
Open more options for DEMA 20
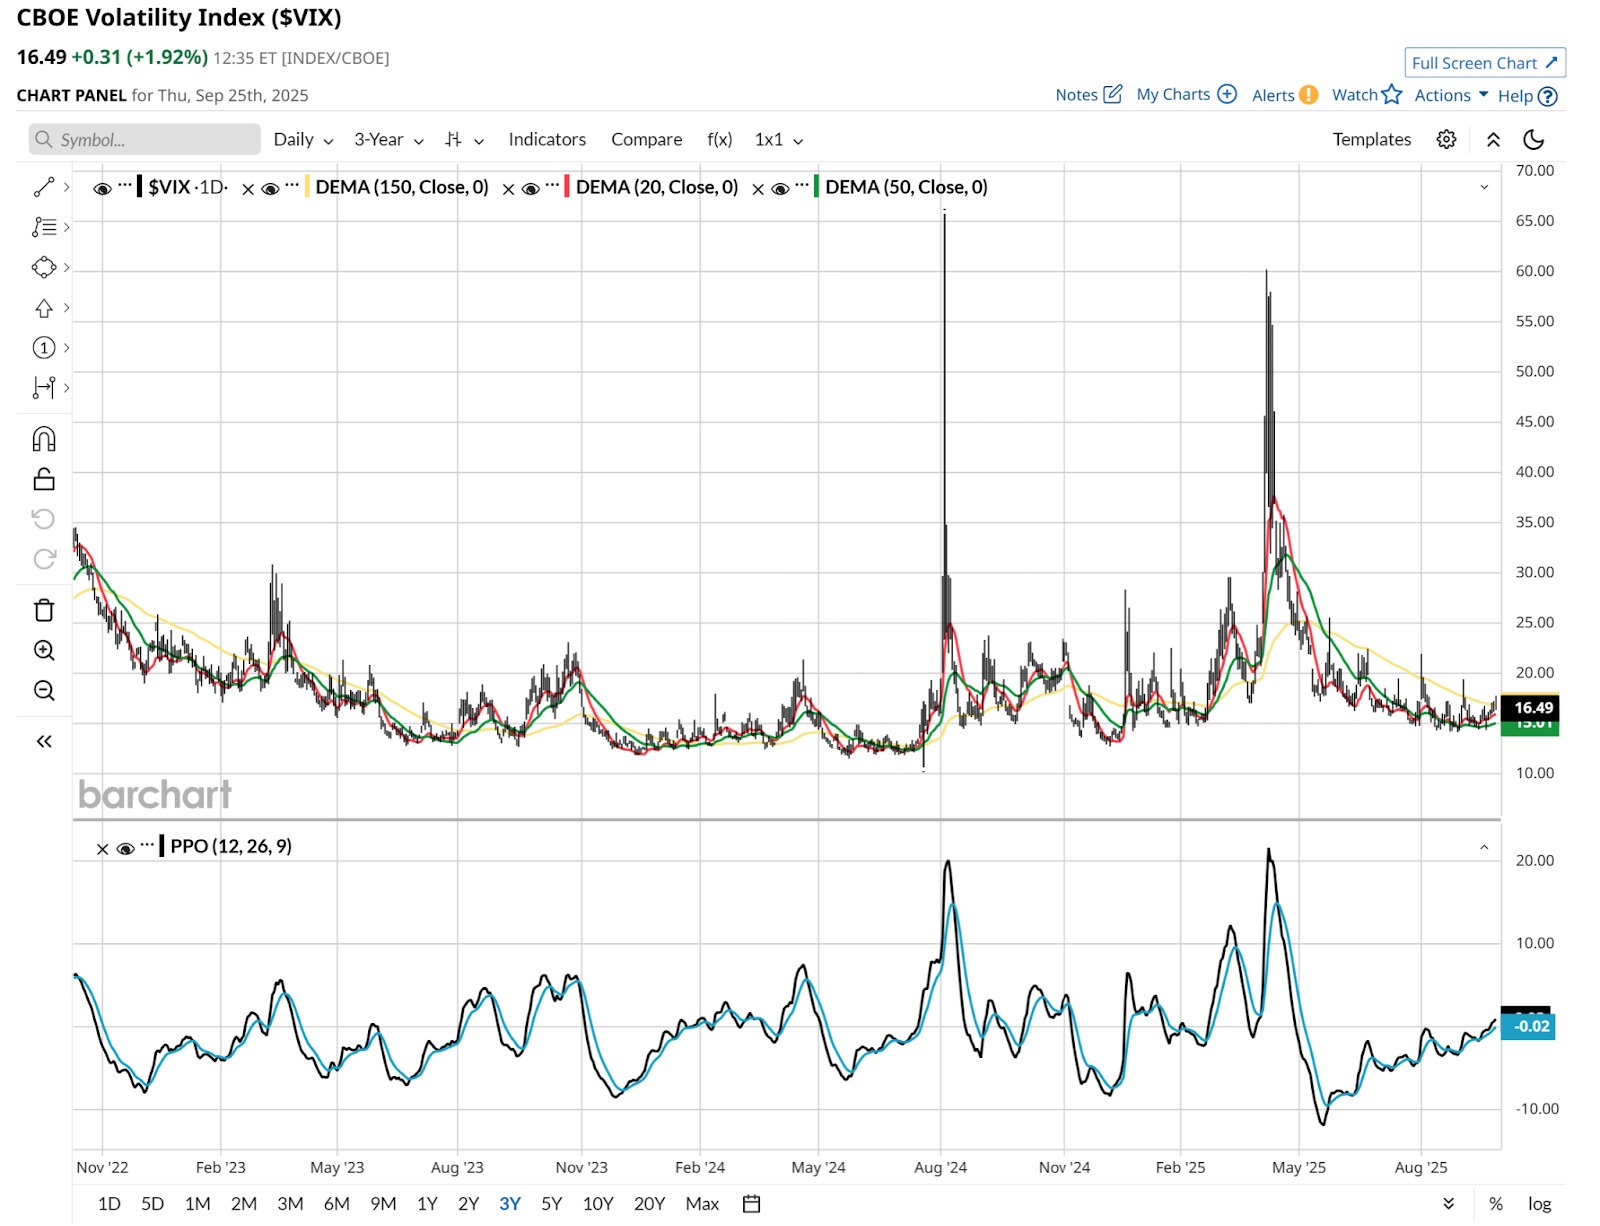coord(552,185)
